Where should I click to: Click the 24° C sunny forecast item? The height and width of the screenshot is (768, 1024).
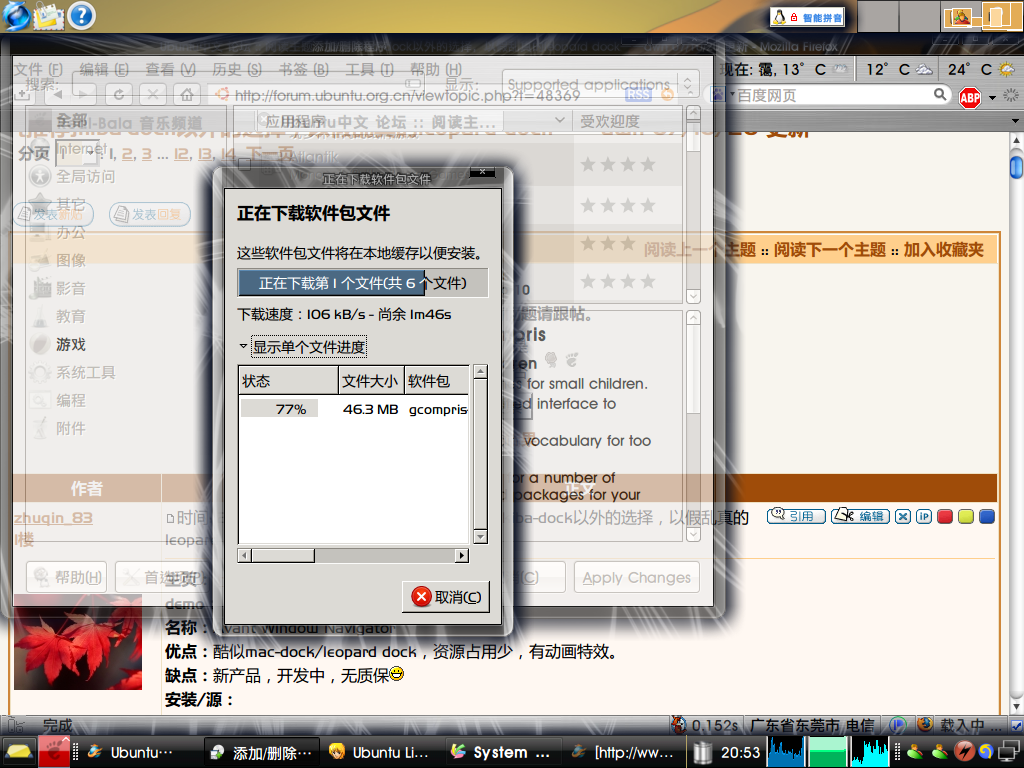pos(980,69)
